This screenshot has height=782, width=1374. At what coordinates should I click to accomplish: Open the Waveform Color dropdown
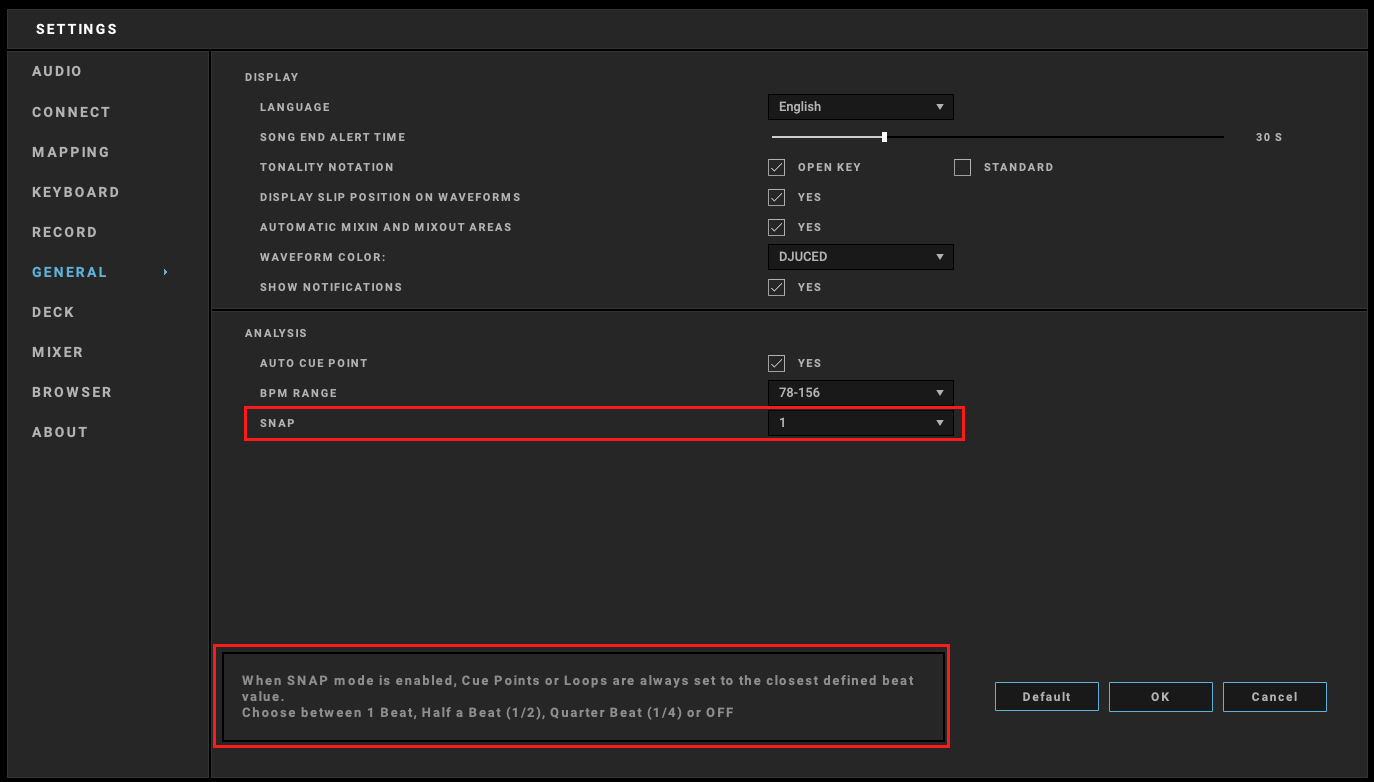[x=860, y=257]
